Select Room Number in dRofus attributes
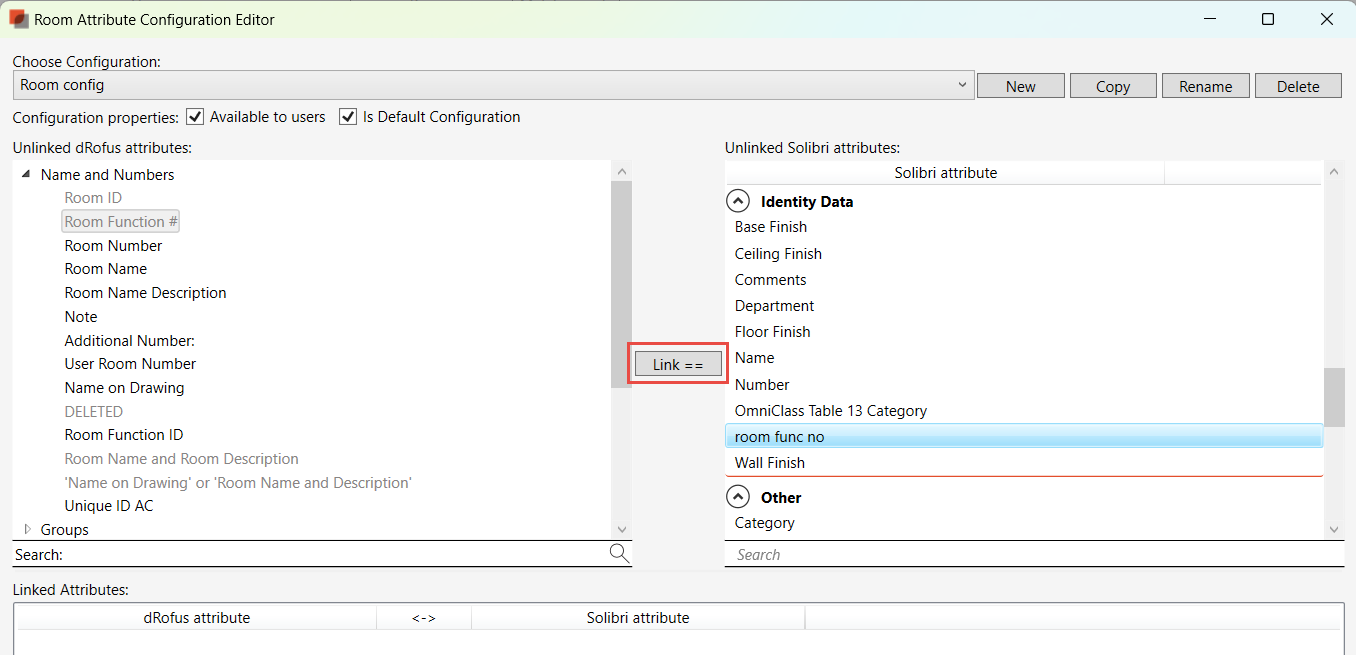Viewport: 1356px width, 655px height. coord(113,245)
